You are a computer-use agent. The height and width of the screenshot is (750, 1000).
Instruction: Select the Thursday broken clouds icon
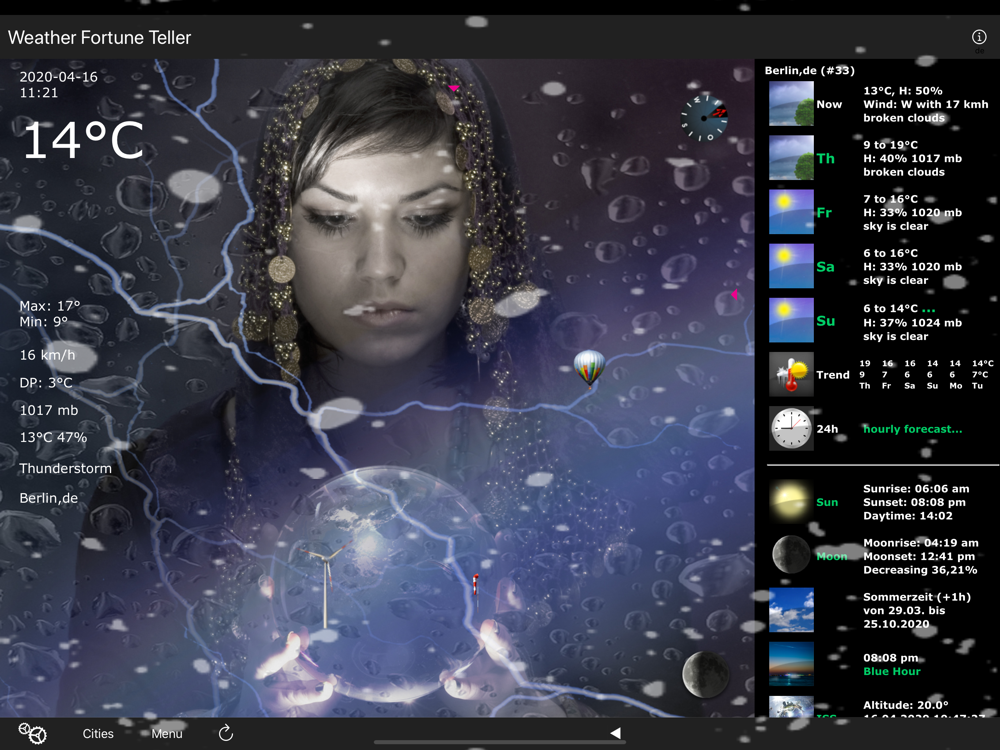[x=791, y=158]
